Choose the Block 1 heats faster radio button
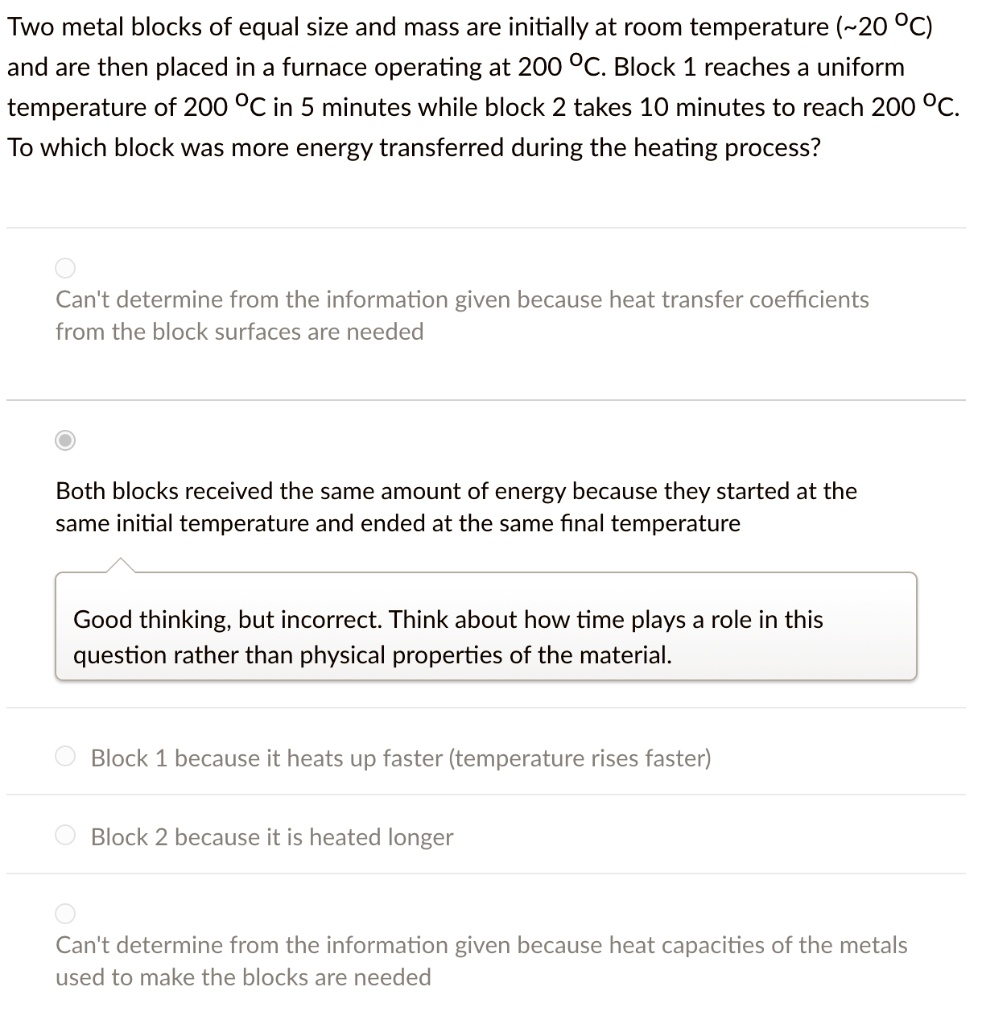The height and width of the screenshot is (1024, 982). click(x=65, y=758)
